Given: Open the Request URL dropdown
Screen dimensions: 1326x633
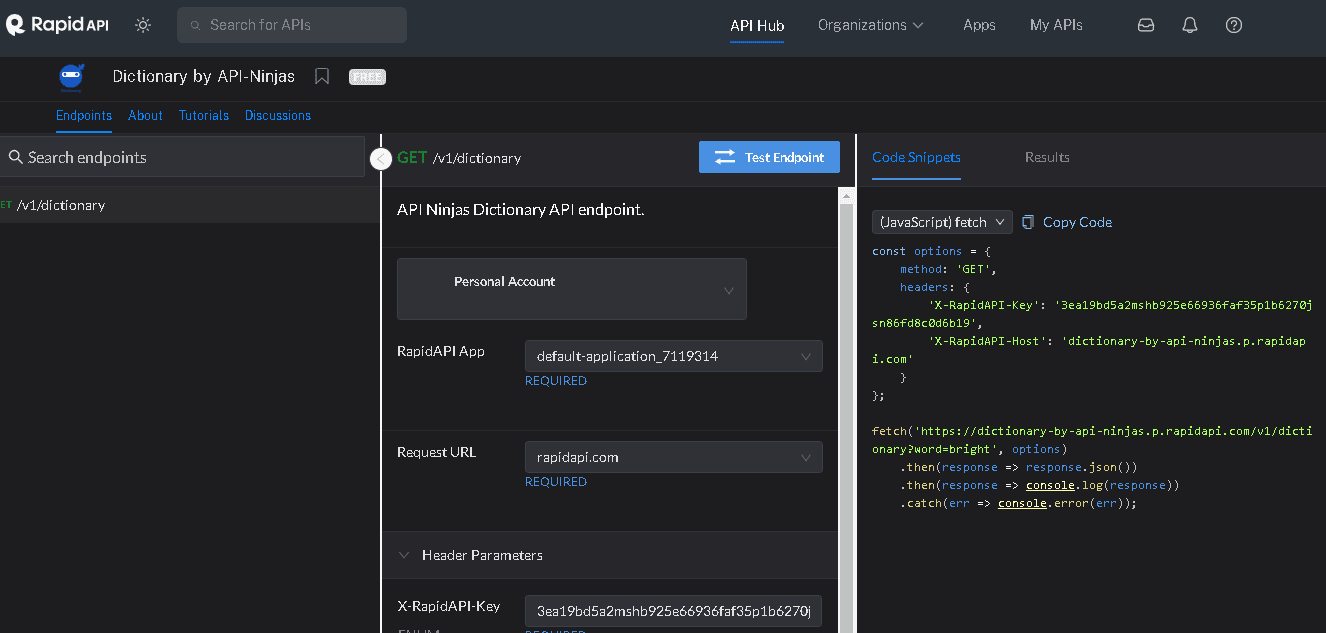Looking at the screenshot, I should coord(674,457).
